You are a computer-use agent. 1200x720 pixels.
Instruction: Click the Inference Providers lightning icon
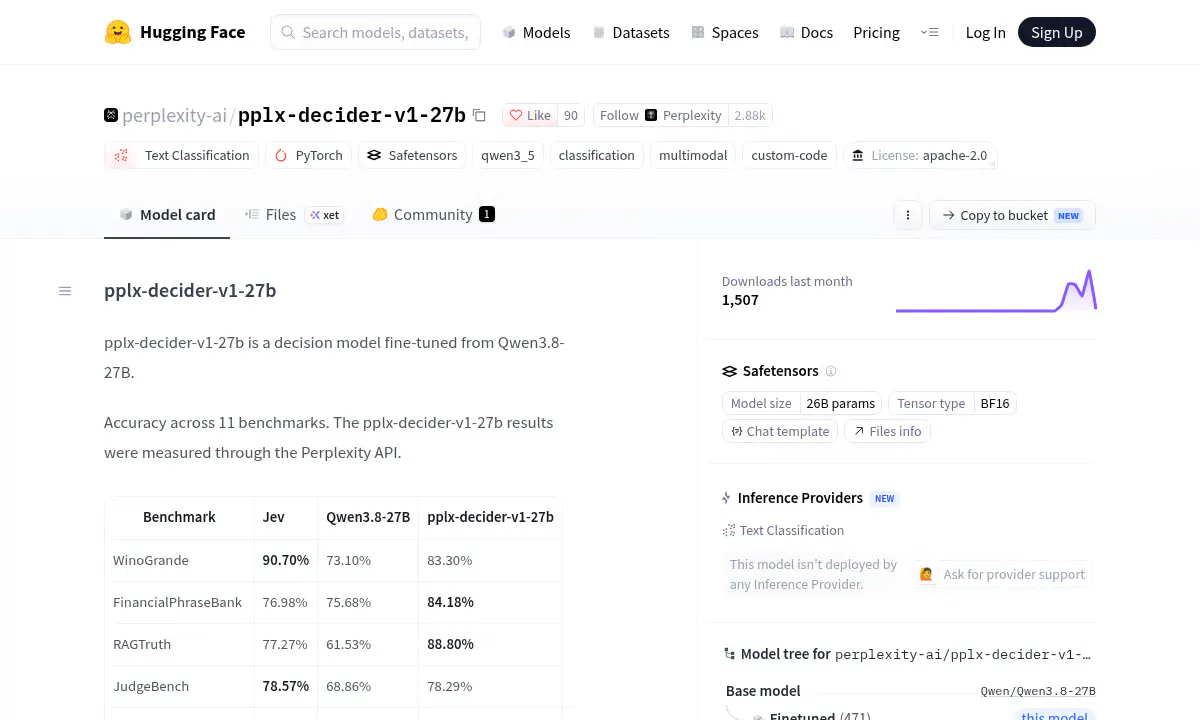coord(727,498)
